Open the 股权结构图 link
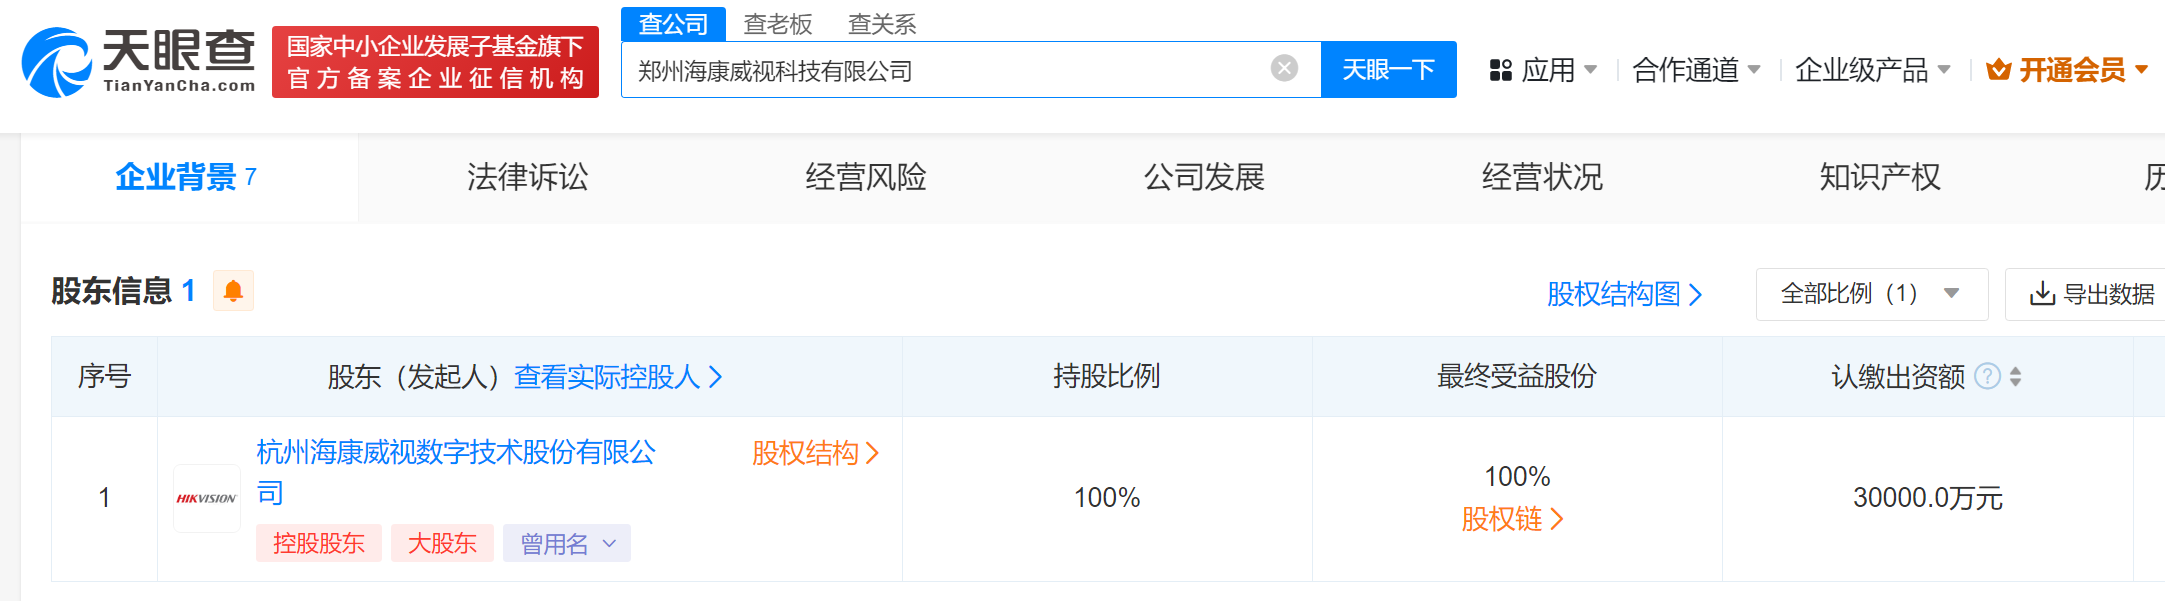 (1623, 294)
